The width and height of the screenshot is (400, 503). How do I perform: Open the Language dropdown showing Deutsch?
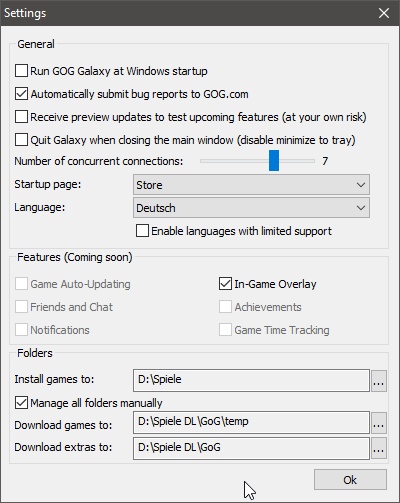tap(251, 208)
